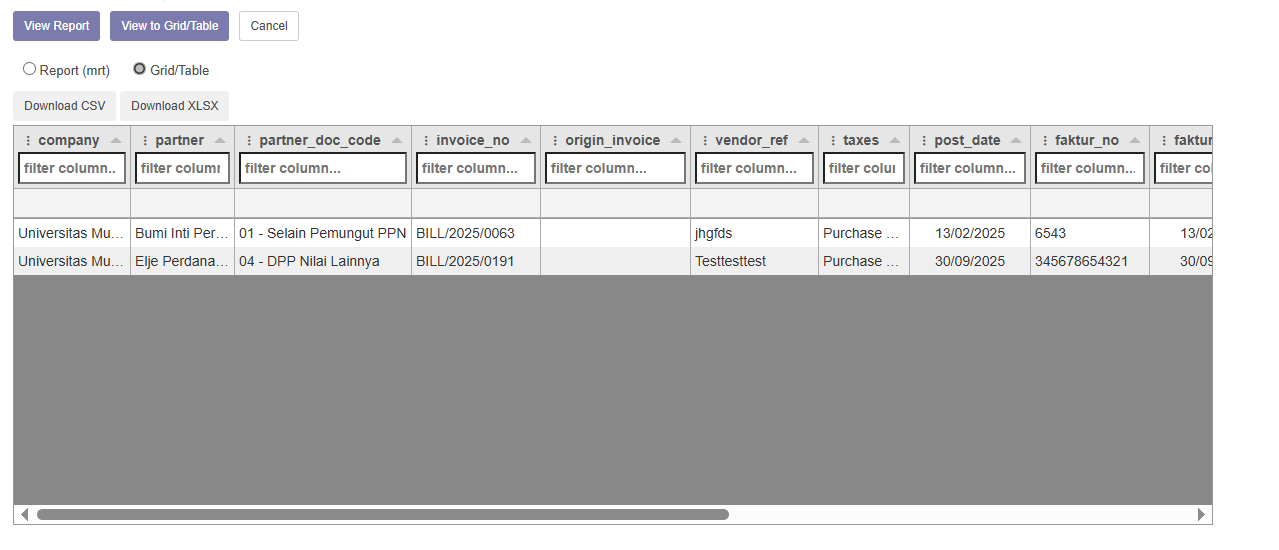Select the Grid/Table radio option
1279x550 pixels.
[x=140, y=70]
